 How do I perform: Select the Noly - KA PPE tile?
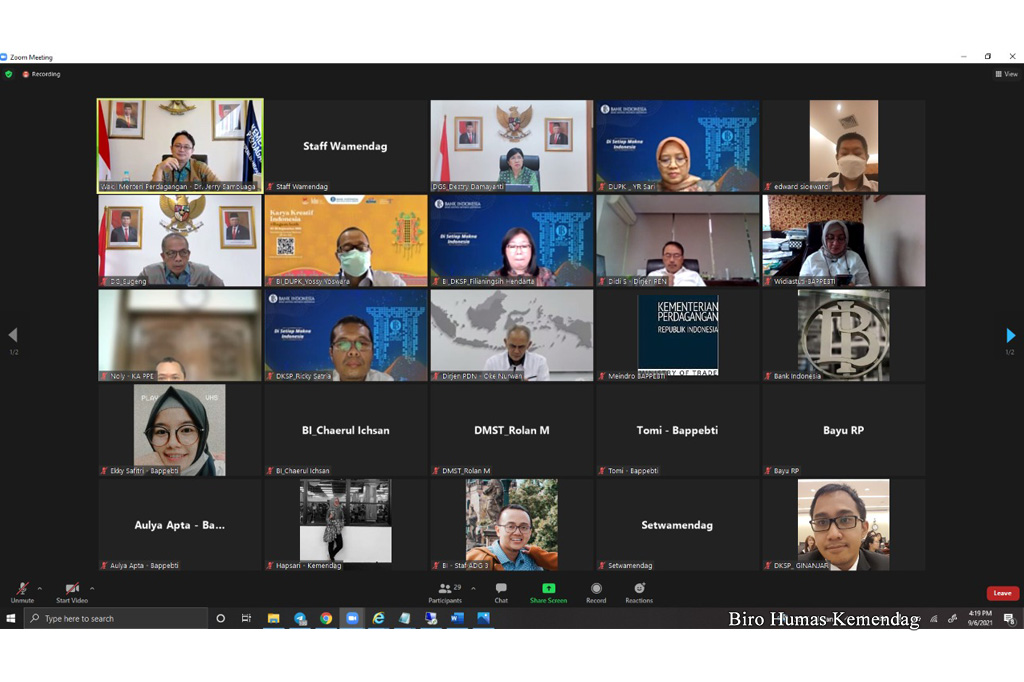coord(180,335)
